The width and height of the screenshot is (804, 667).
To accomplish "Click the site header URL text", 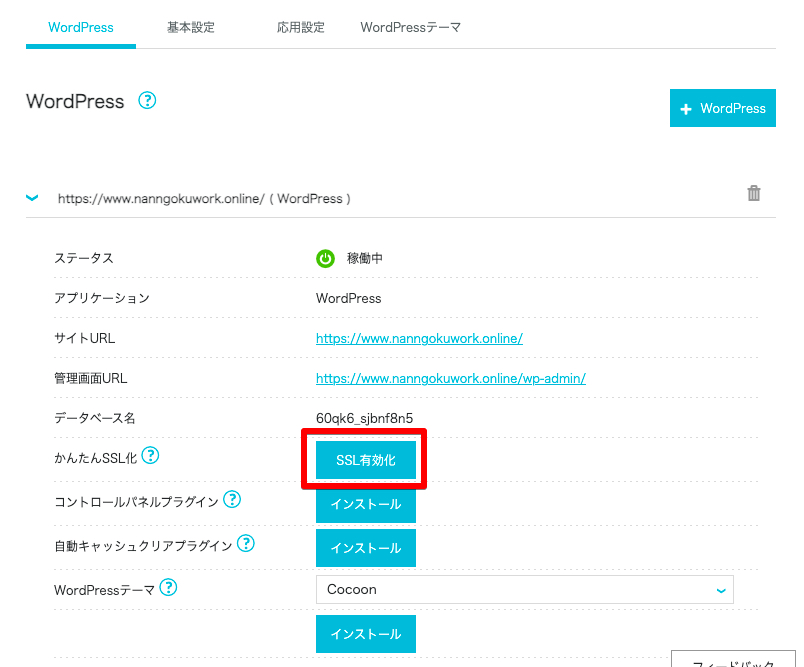I will click(204, 199).
